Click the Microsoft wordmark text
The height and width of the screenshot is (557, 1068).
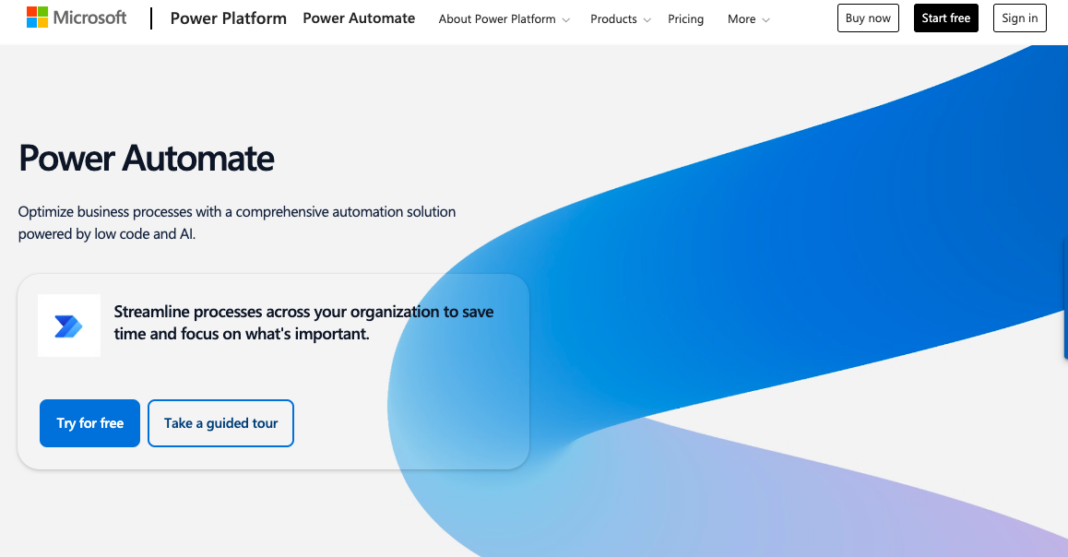click(x=90, y=18)
